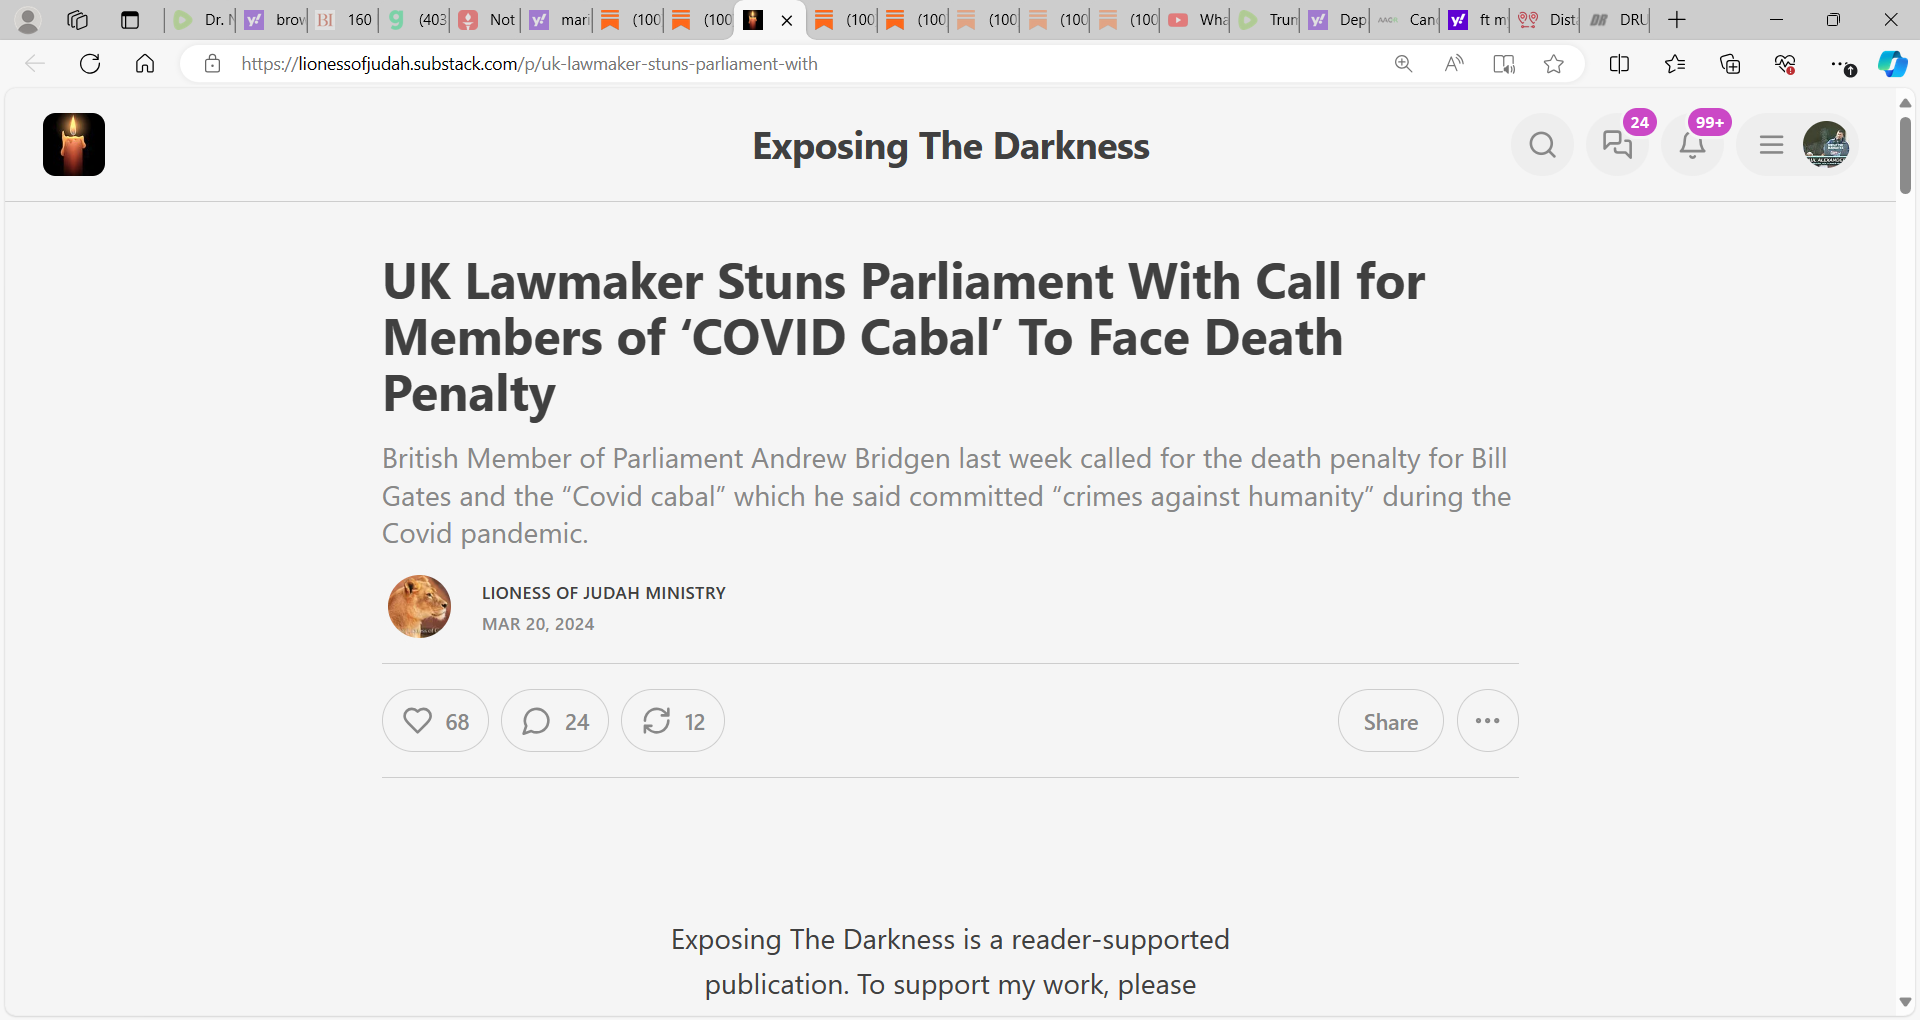Open tab actions menu icon

[x=129, y=20]
